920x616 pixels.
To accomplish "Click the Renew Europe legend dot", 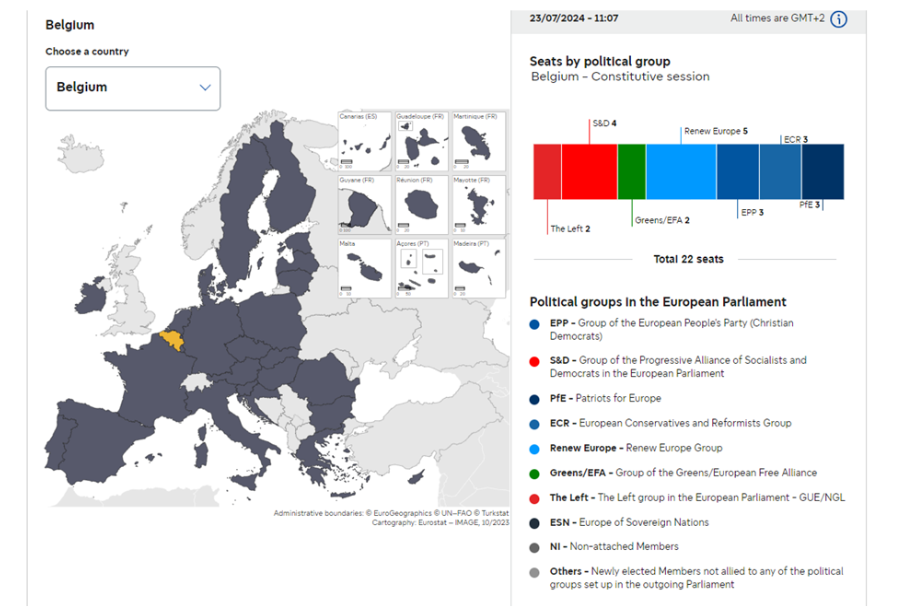I will [534, 449].
